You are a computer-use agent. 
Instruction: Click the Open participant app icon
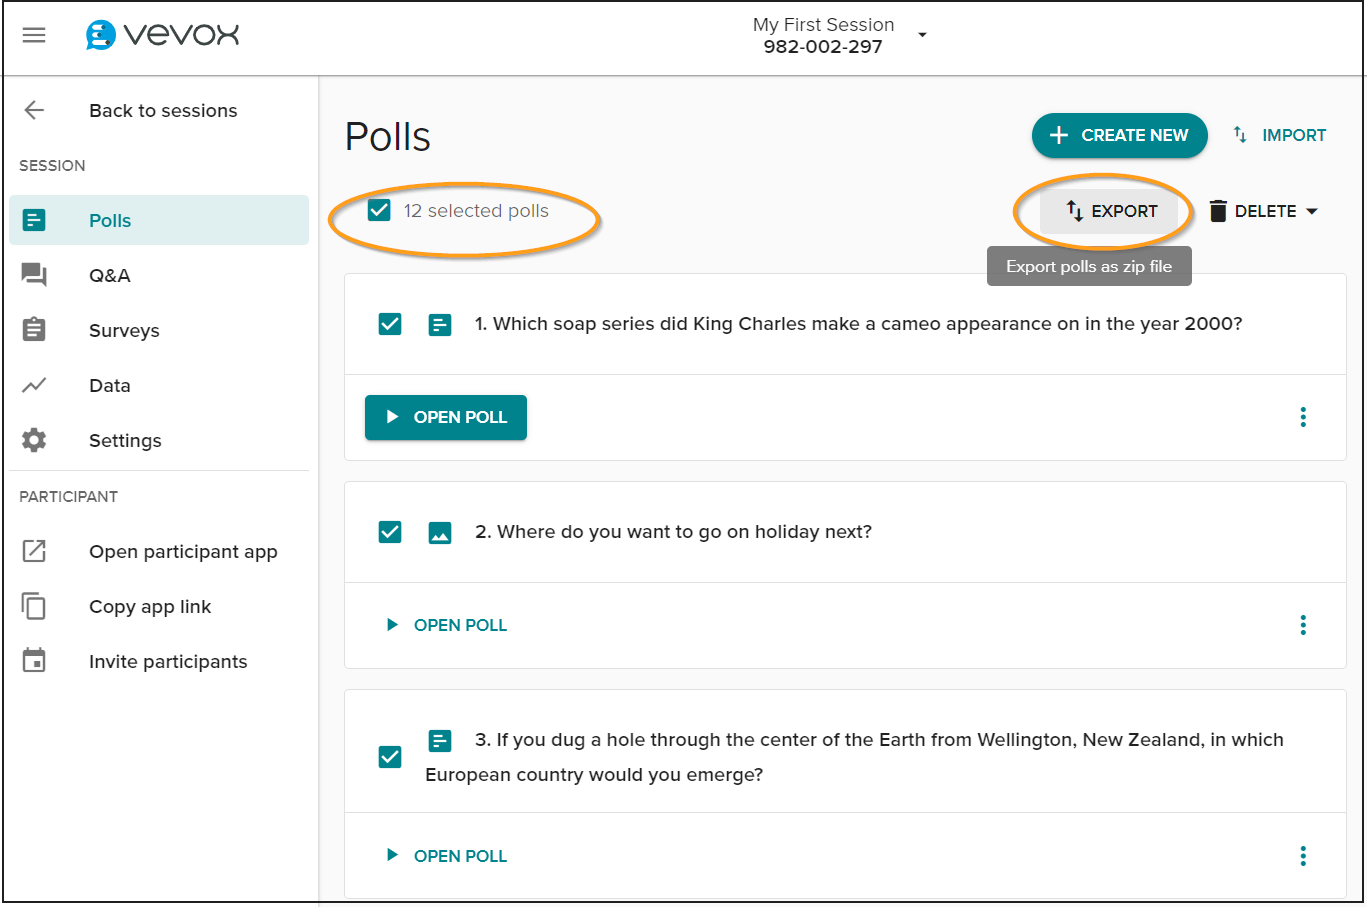[34, 551]
